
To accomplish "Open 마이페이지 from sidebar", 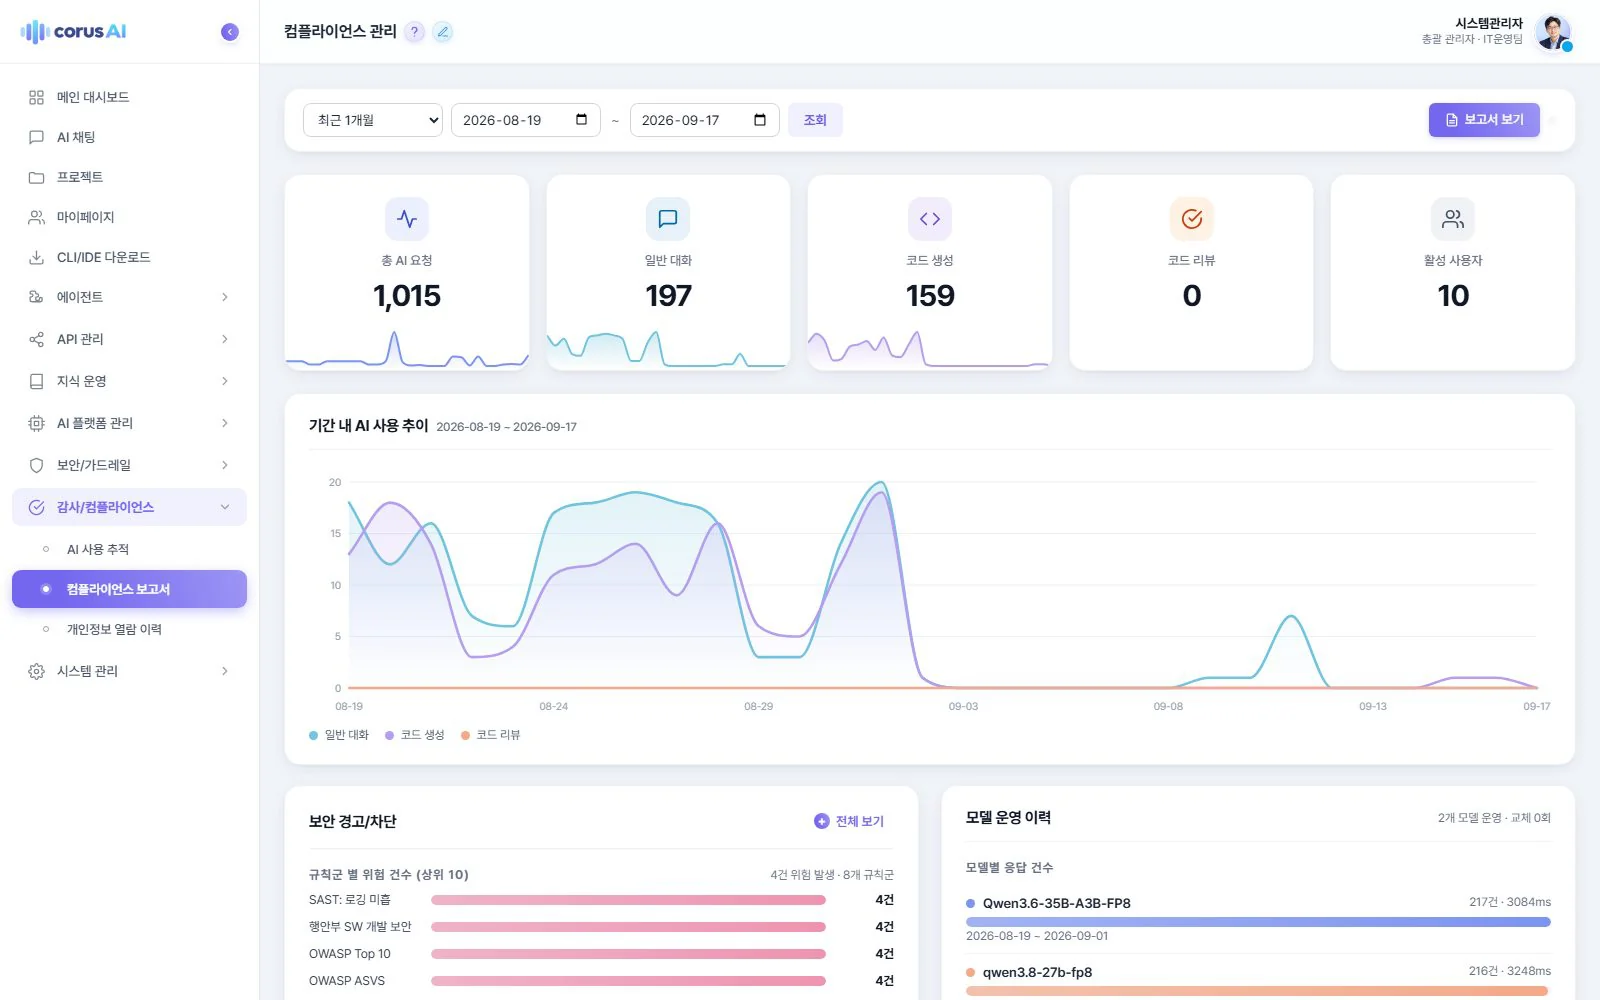I will 129,217.
